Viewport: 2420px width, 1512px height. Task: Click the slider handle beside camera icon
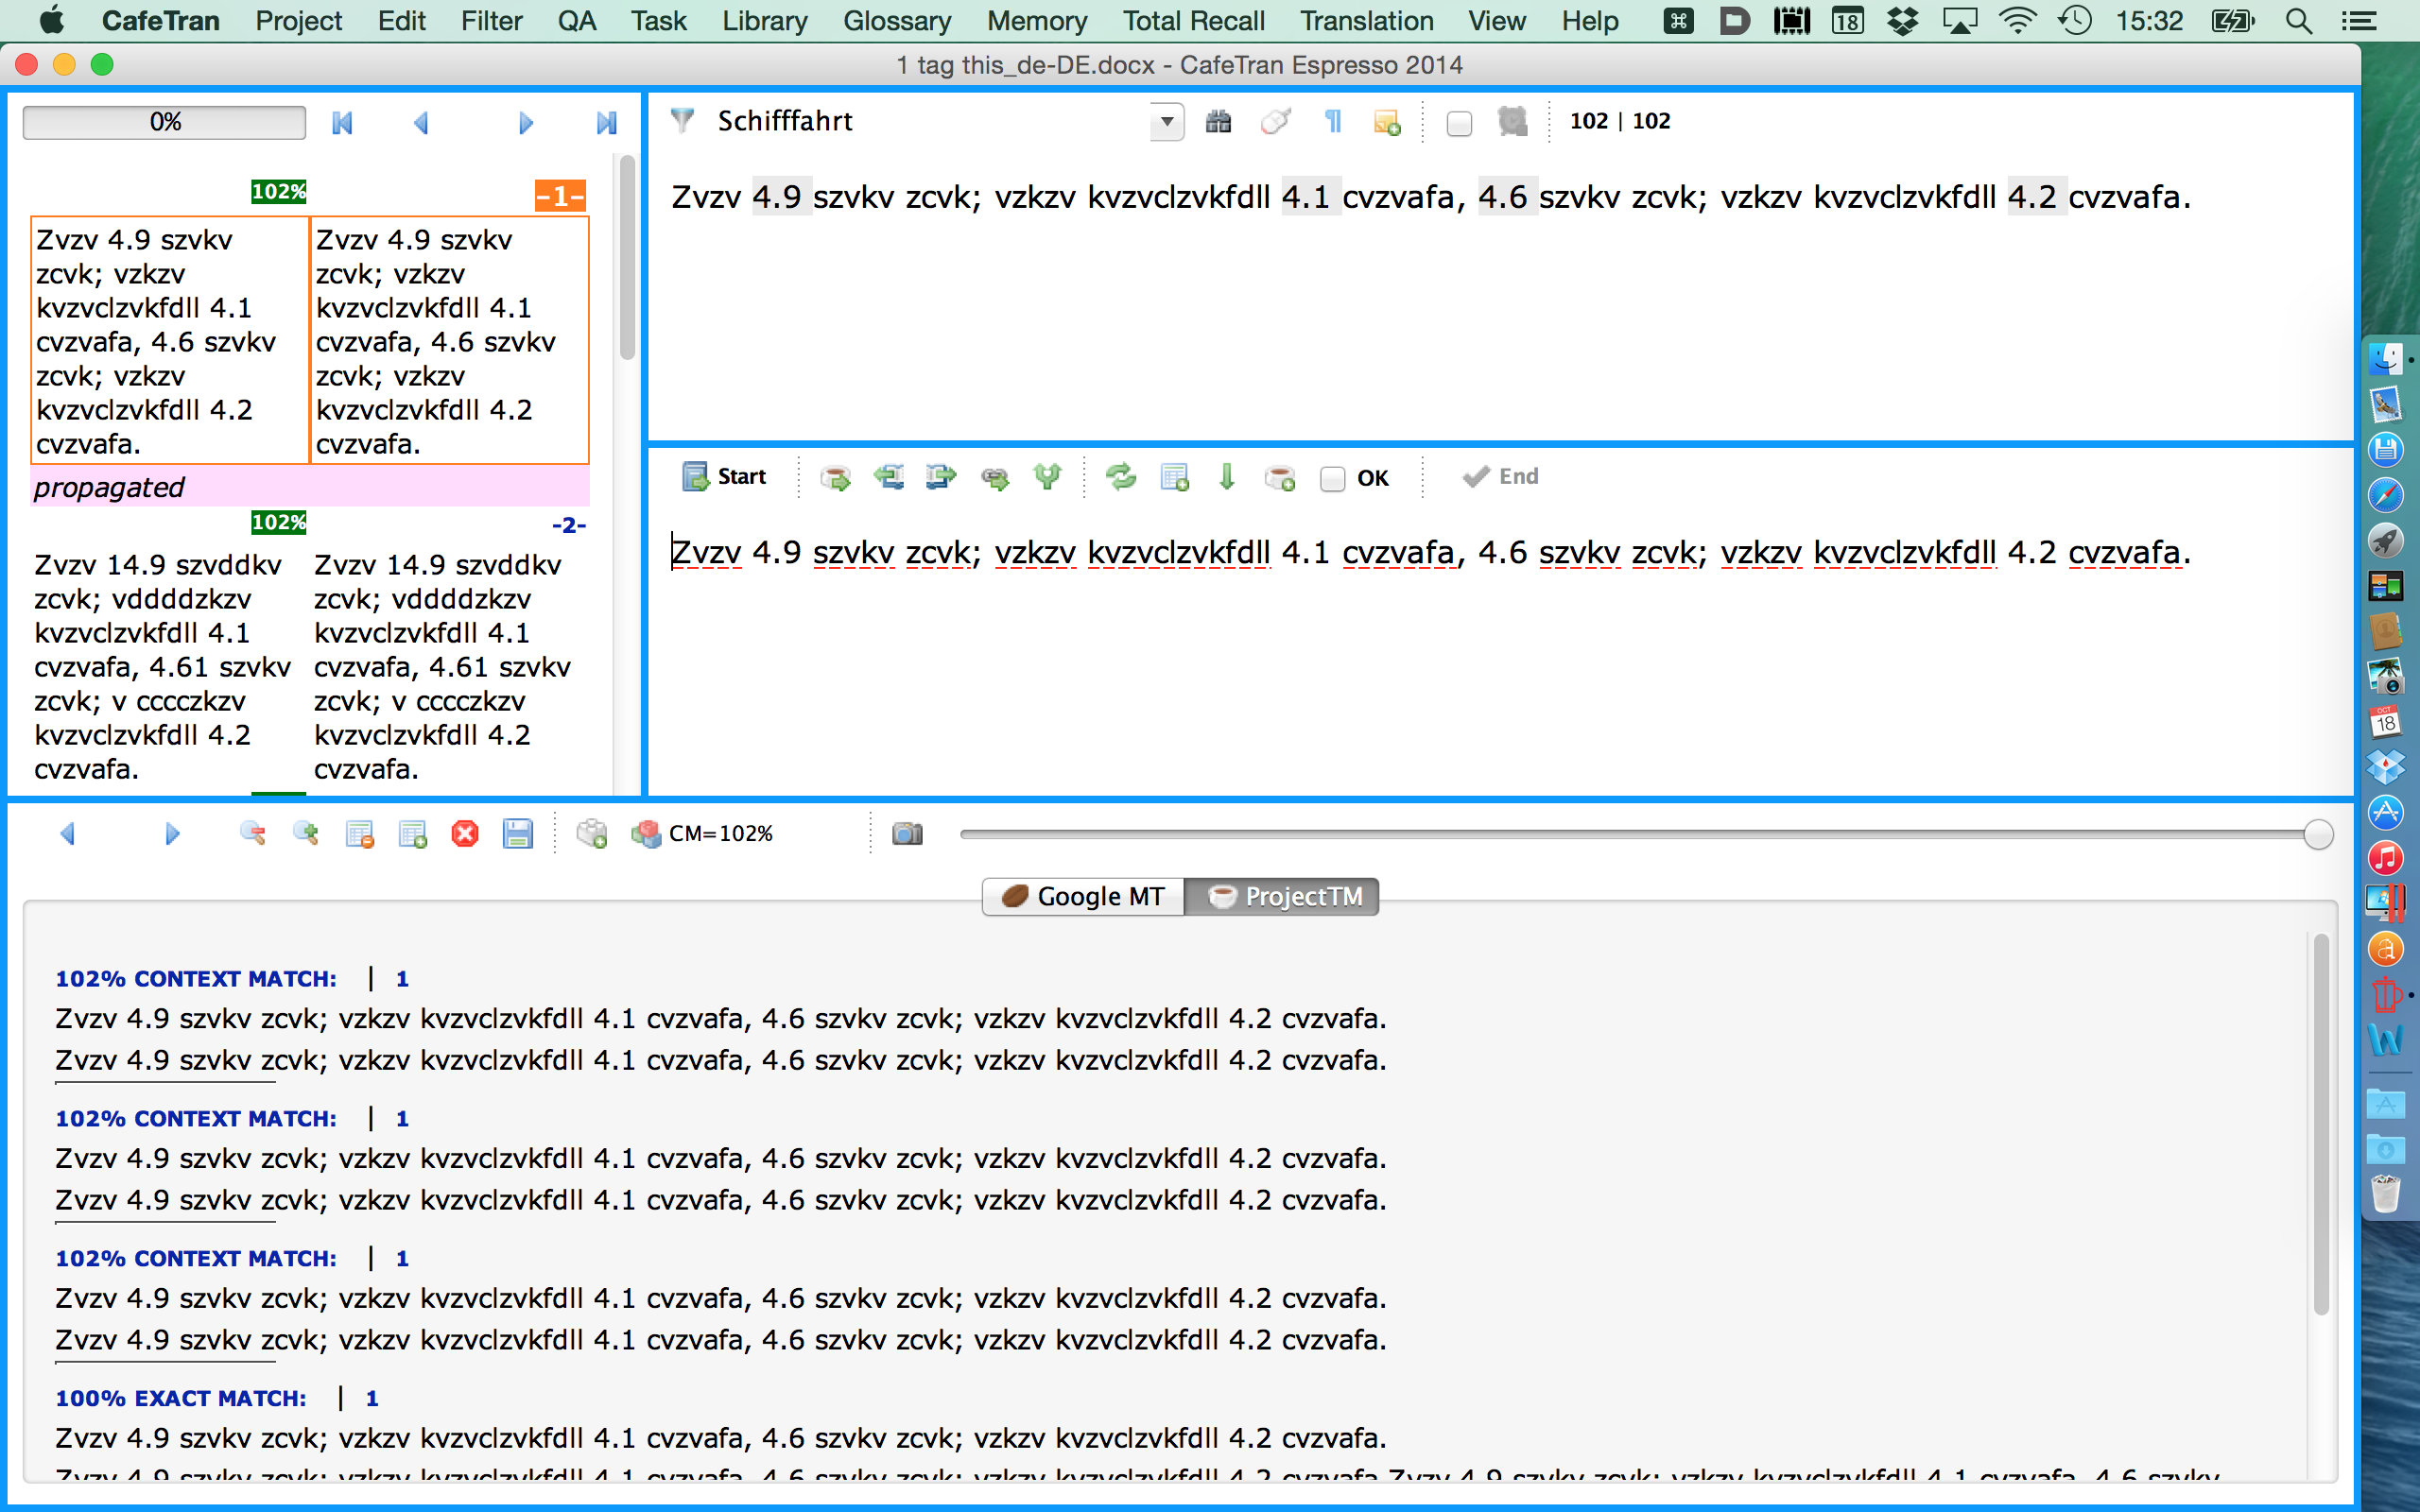click(2317, 834)
